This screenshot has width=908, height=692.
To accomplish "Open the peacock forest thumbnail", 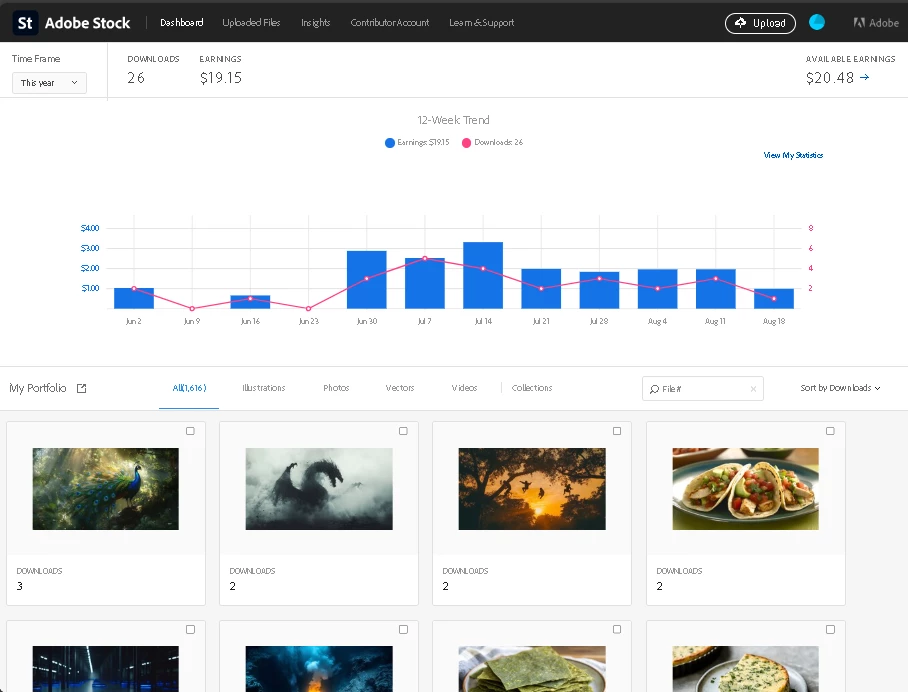I will point(105,489).
